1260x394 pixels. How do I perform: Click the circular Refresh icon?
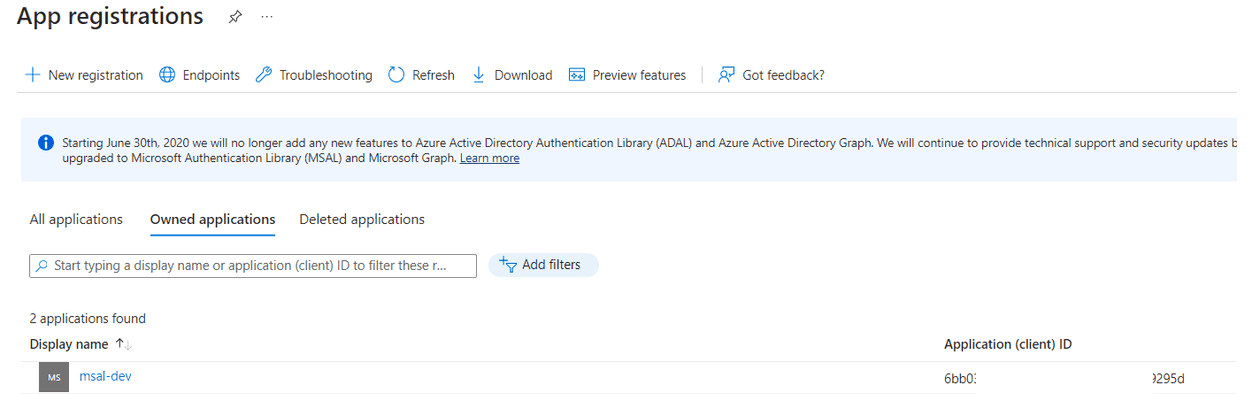[x=396, y=75]
